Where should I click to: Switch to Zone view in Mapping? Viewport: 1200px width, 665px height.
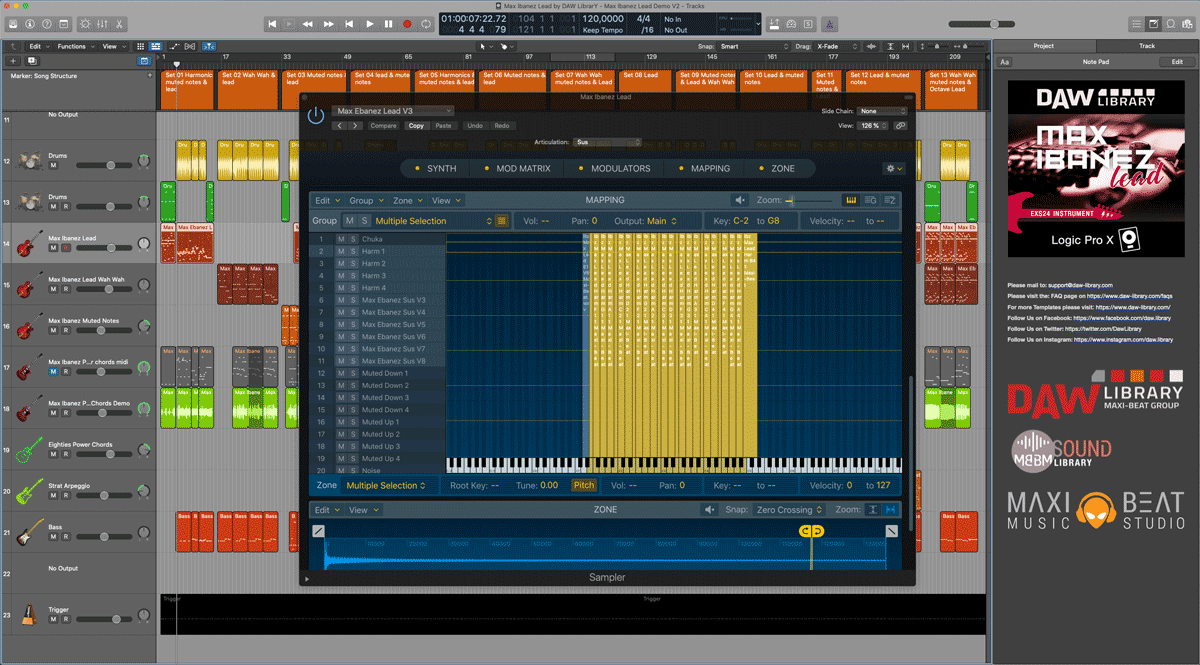point(889,200)
